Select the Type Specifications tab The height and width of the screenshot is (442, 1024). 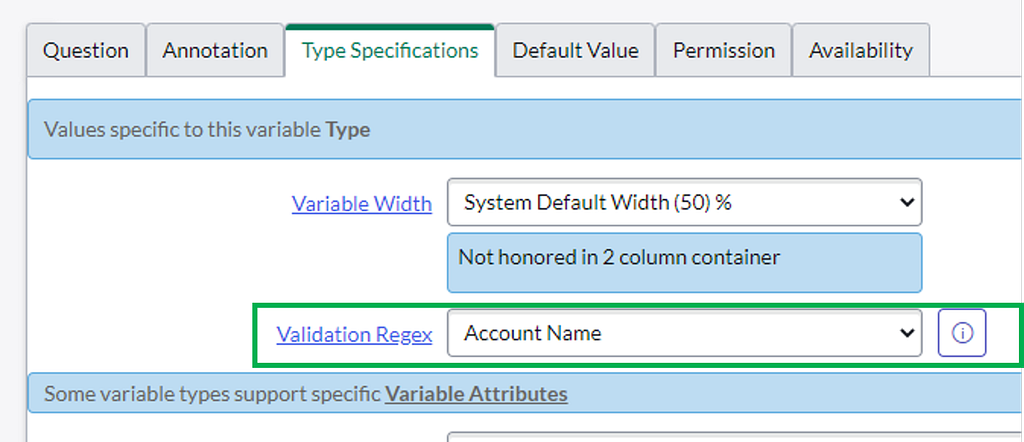[390, 50]
